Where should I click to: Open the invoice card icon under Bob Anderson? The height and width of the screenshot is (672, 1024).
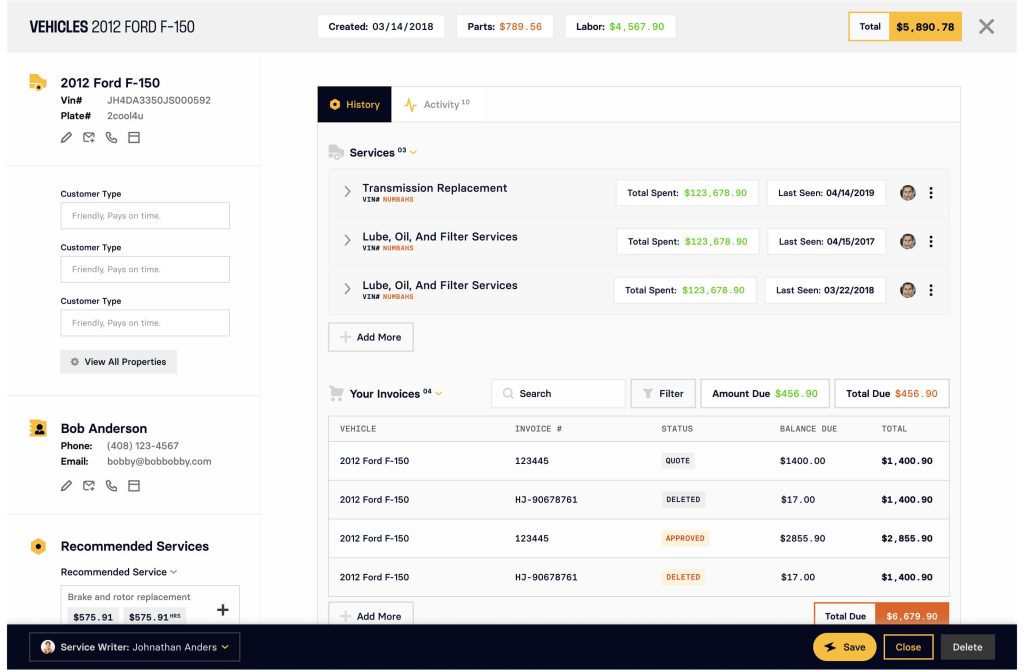(x=135, y=486)
